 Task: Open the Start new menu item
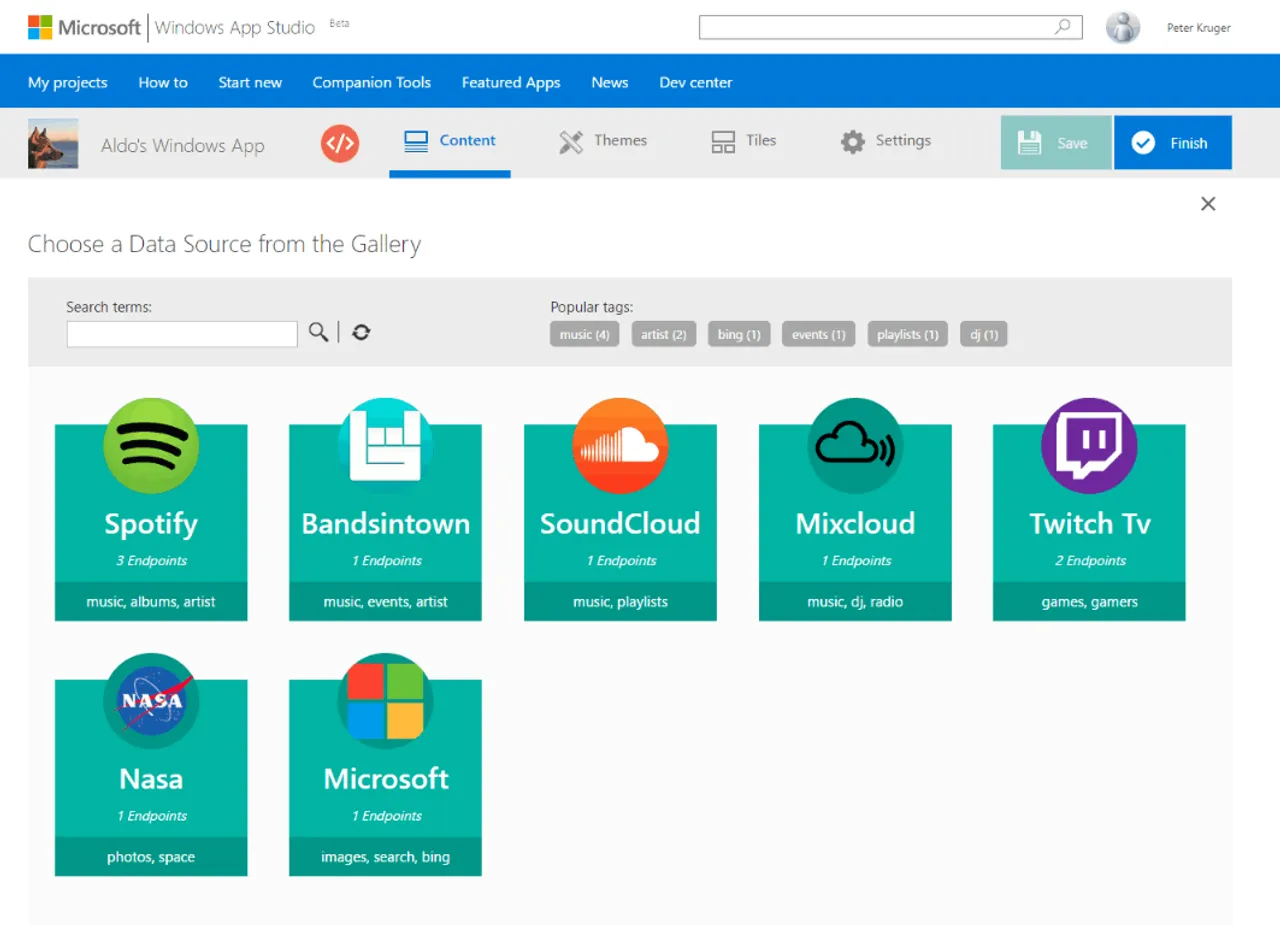tap(250, 82)
